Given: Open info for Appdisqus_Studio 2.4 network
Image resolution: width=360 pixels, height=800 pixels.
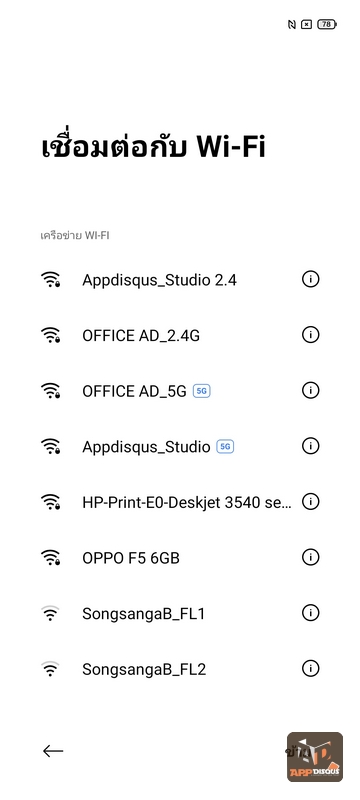Looking at the screenshot, I should point(310,279).
